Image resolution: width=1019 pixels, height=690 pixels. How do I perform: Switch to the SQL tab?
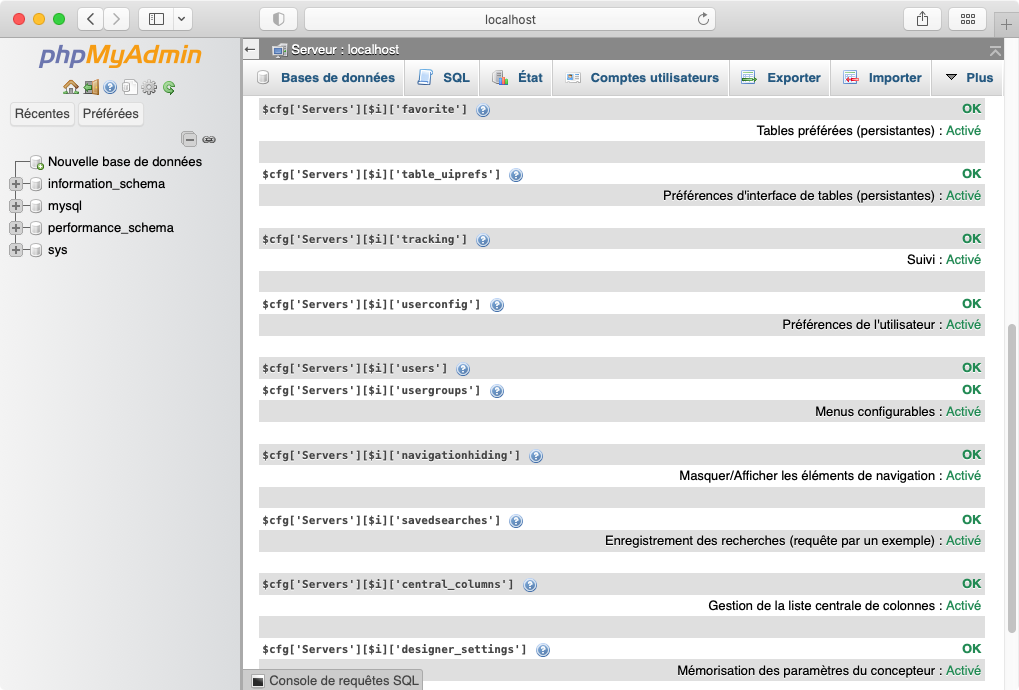click(x=443, y=78)
